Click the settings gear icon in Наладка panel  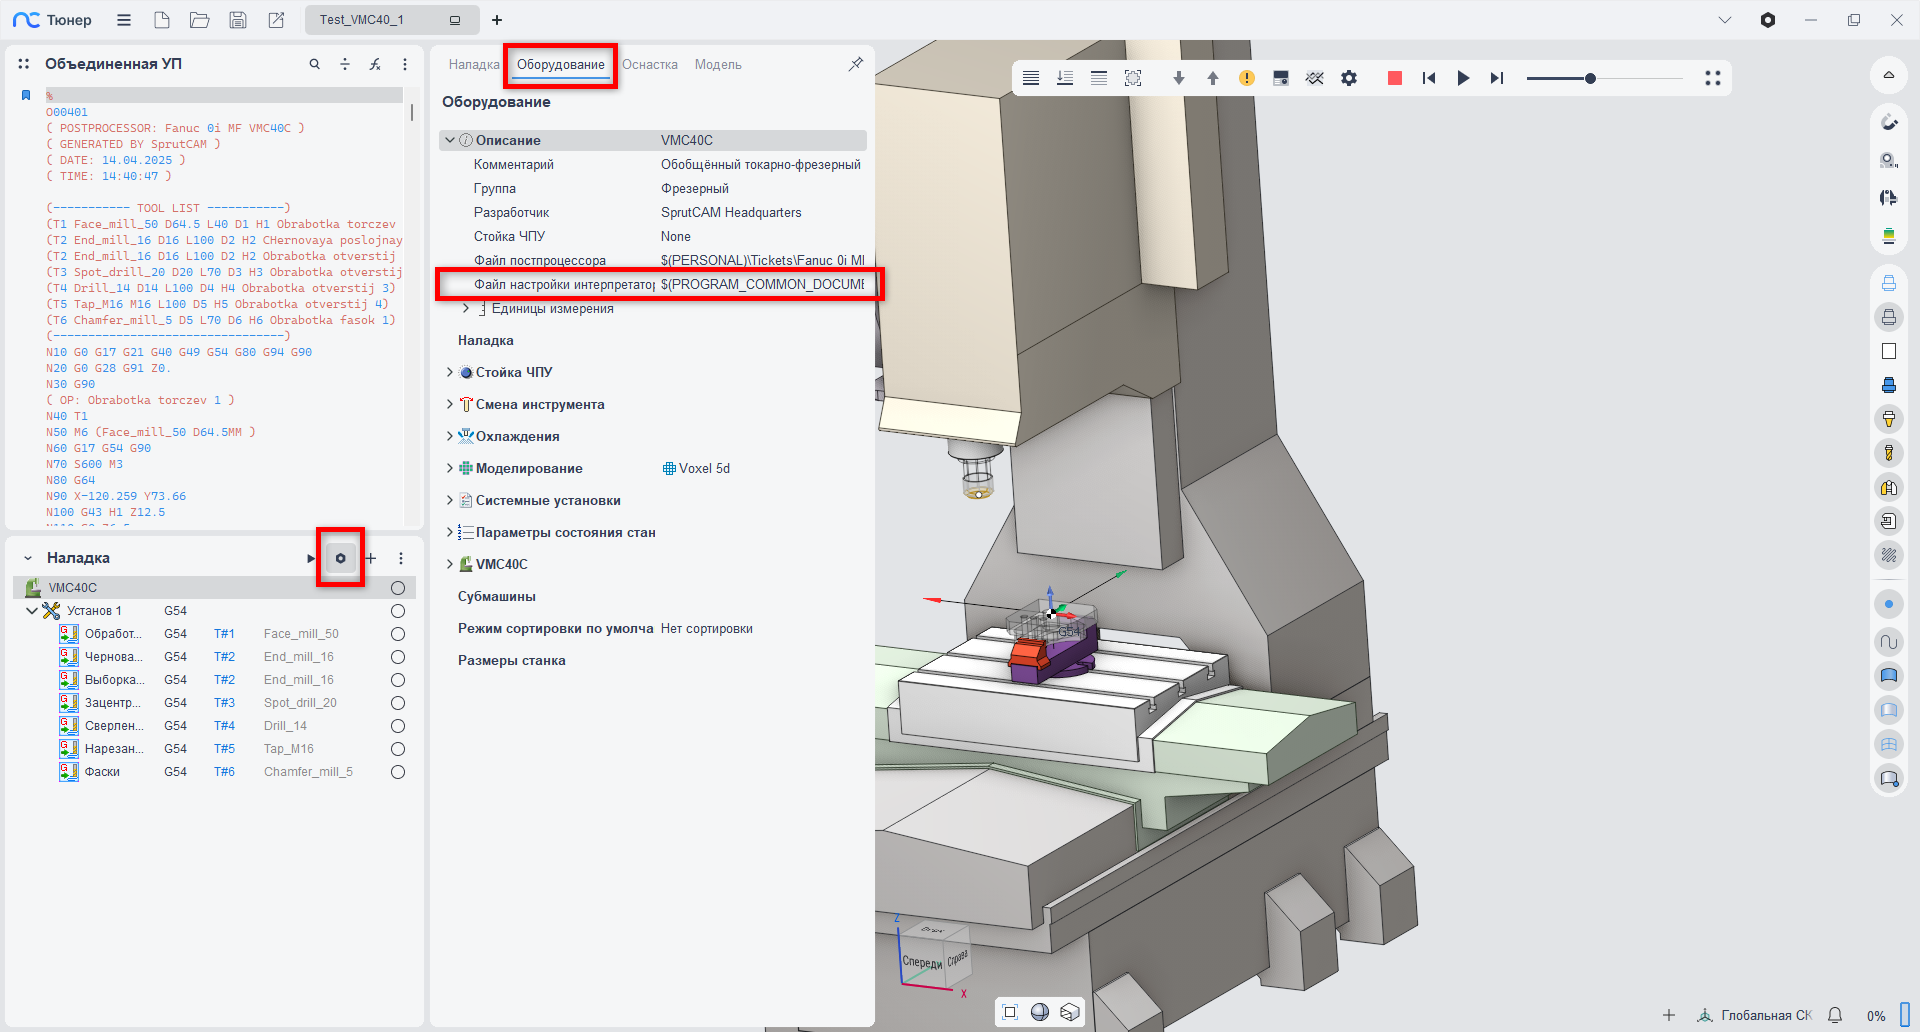tap(340, 558)
